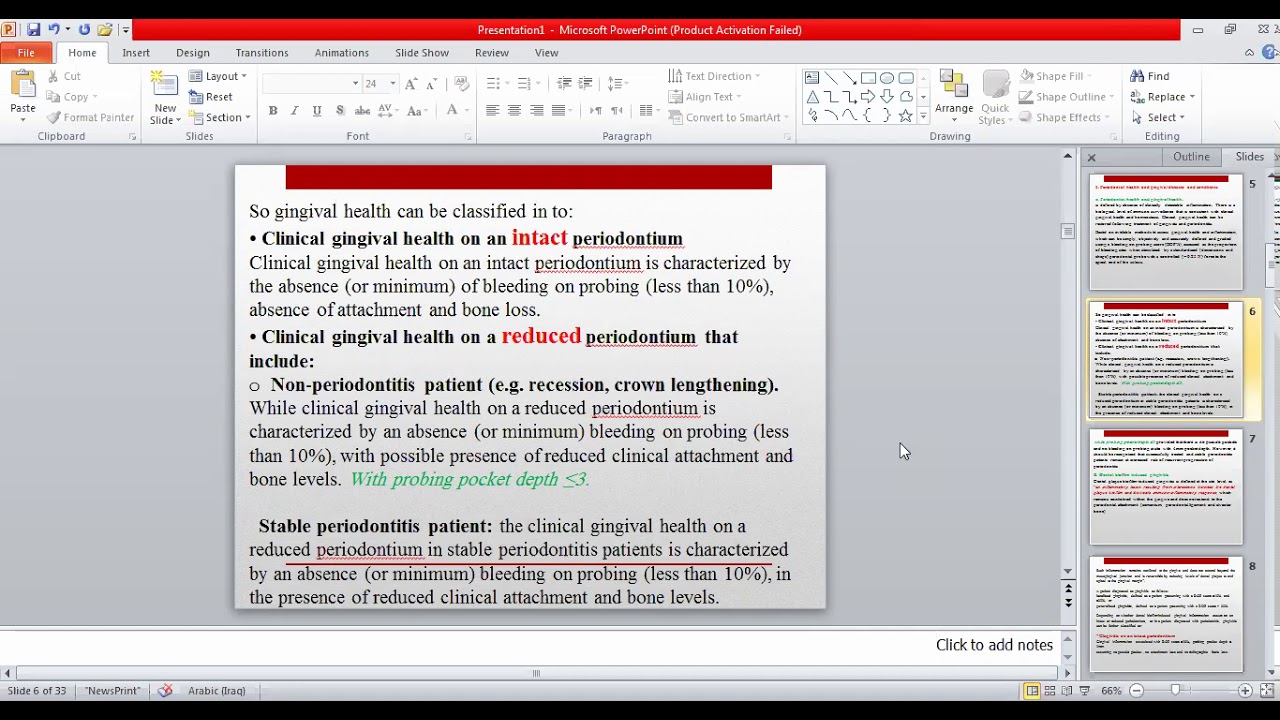Select the Isosceles Triangle shape
The height and width of the screenshot is (720, 1280).
point(812,97)
